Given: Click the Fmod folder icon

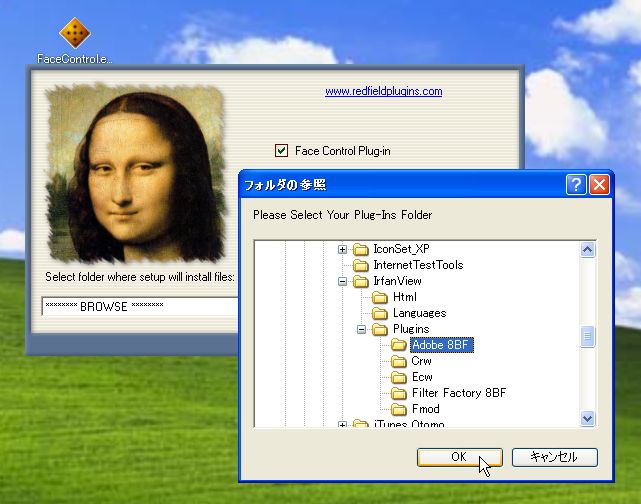Looking at the screenshot, I should (399, 409).
